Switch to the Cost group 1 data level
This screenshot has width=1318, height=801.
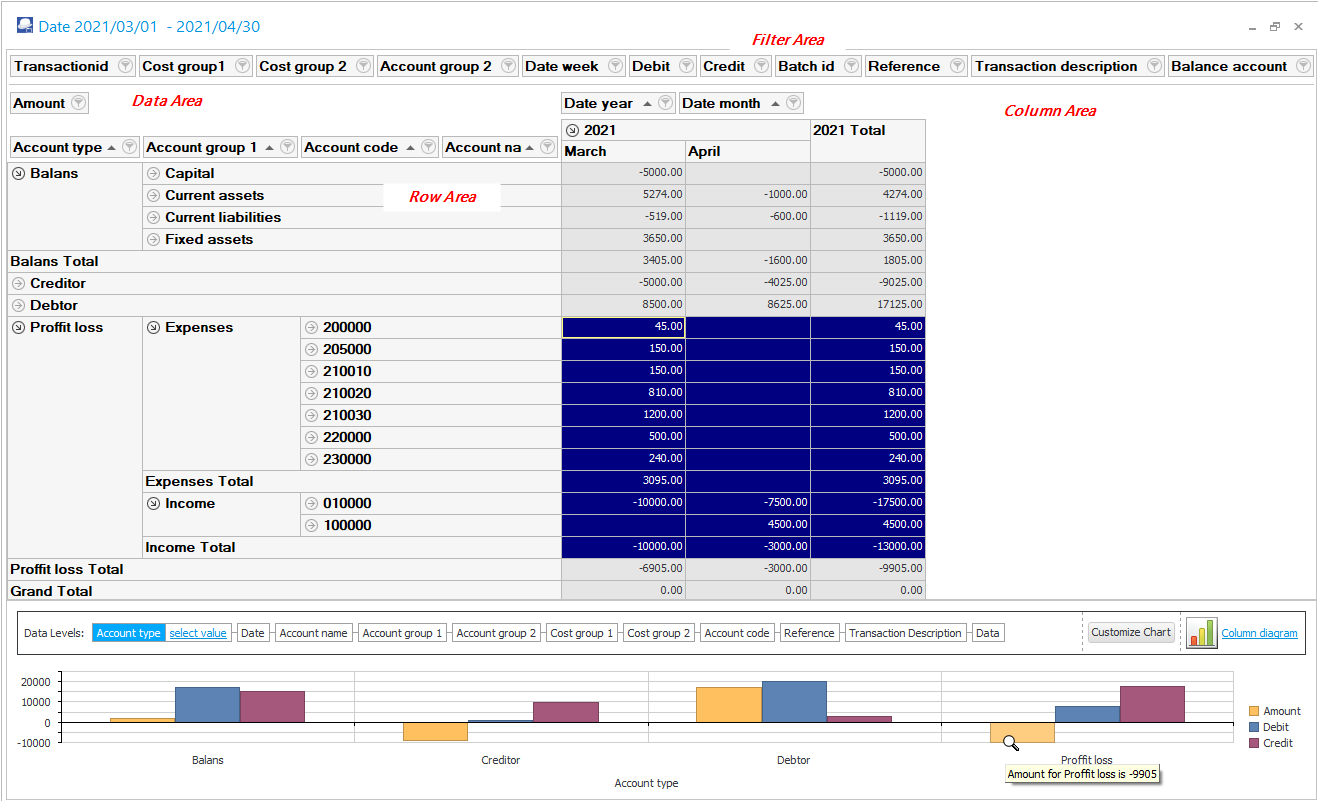click(581, 632)
